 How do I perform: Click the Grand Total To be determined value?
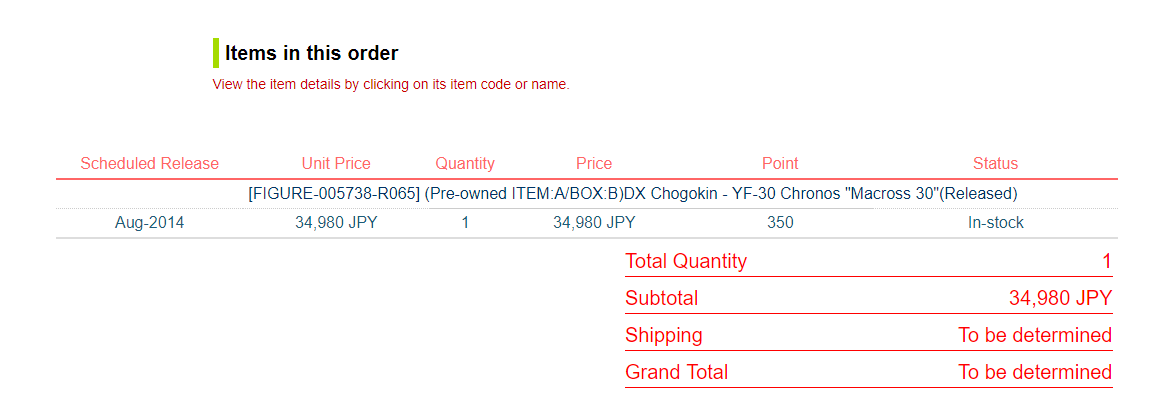pos(1035,372)
